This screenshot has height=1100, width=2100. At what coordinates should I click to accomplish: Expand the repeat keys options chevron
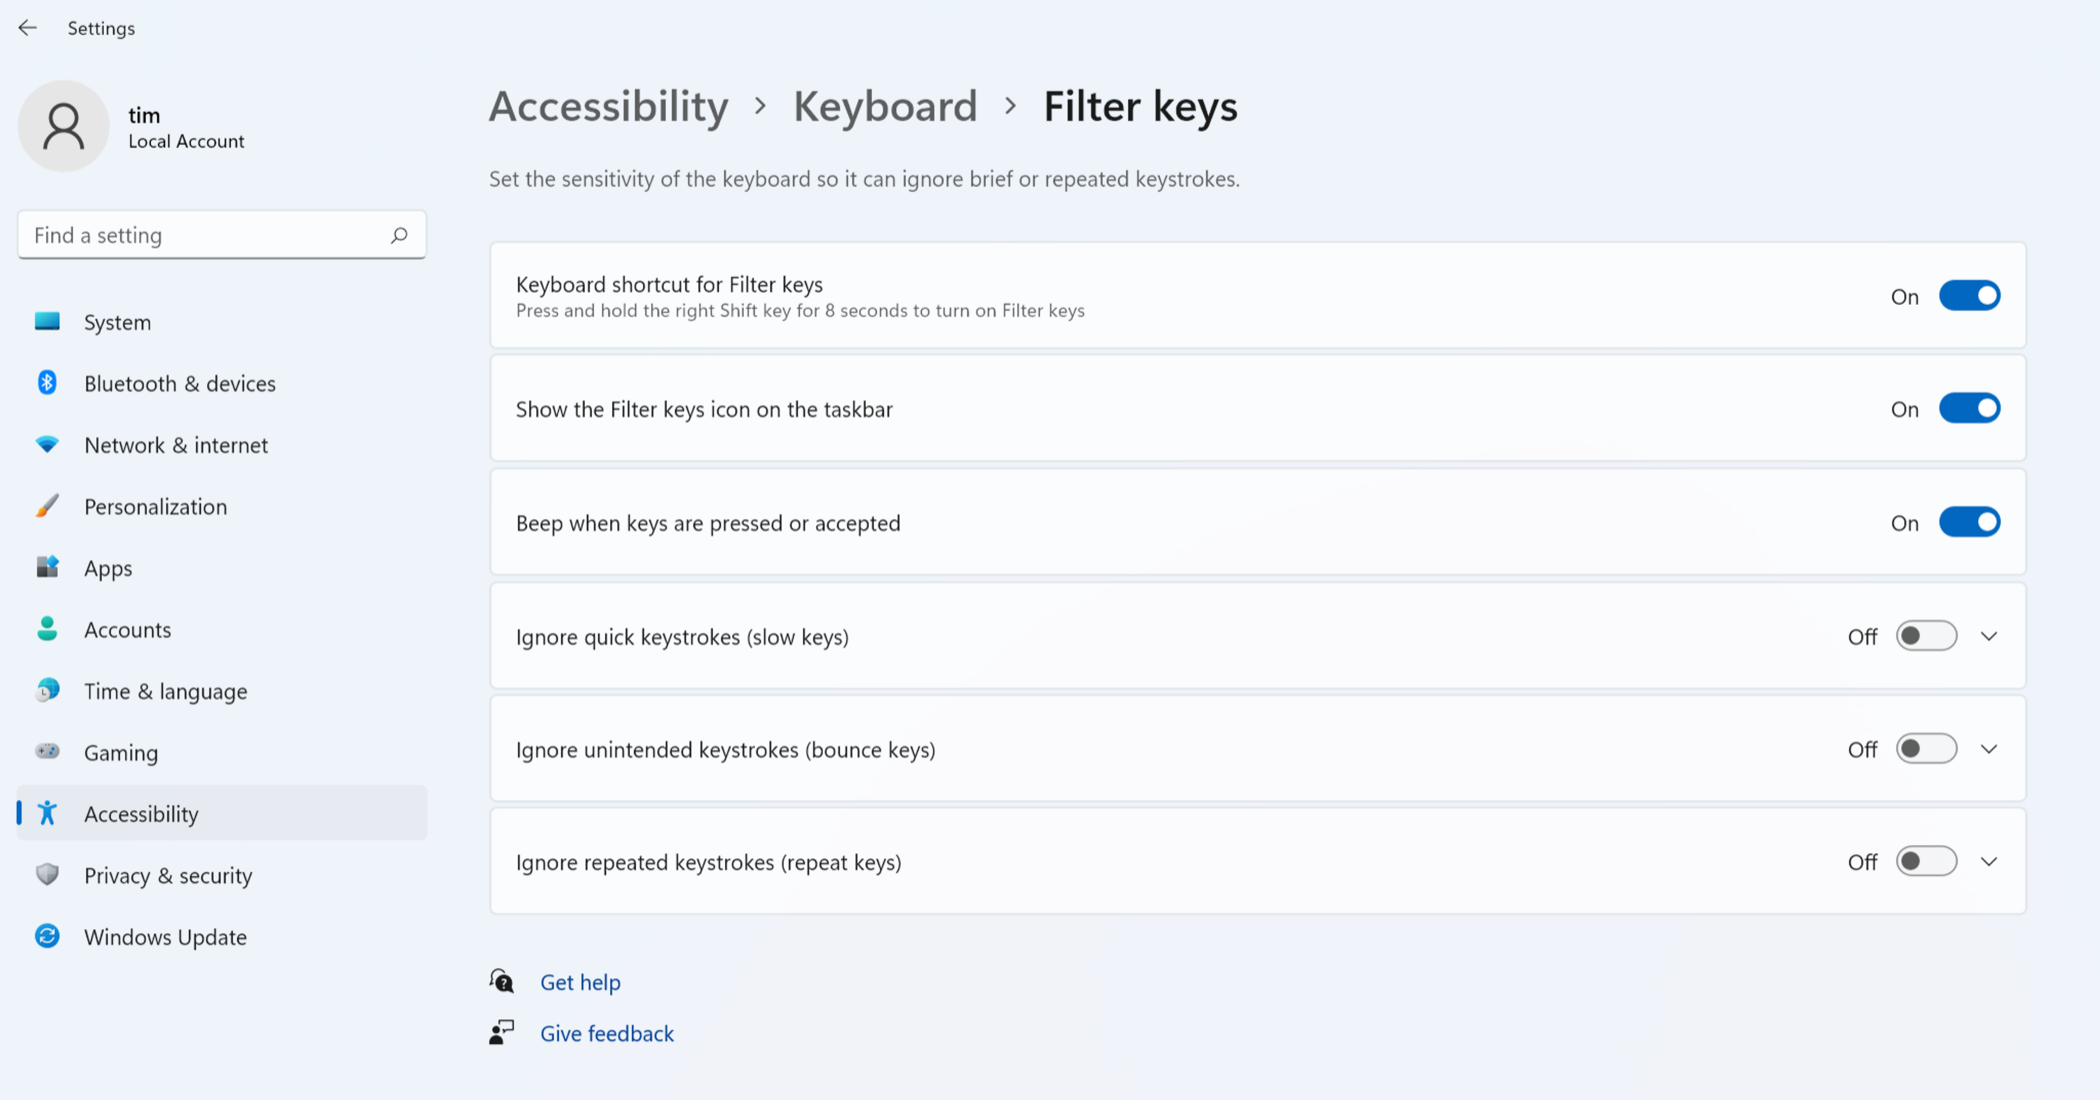(1989, 862)
